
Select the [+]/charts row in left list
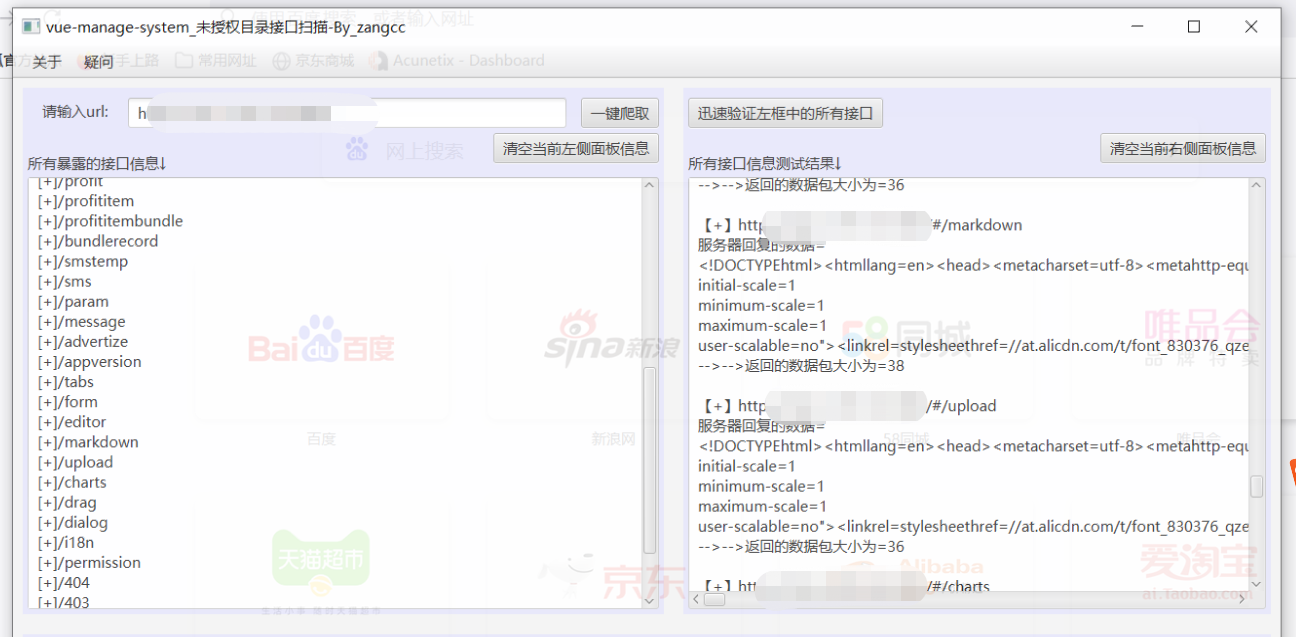coord(72,482)
